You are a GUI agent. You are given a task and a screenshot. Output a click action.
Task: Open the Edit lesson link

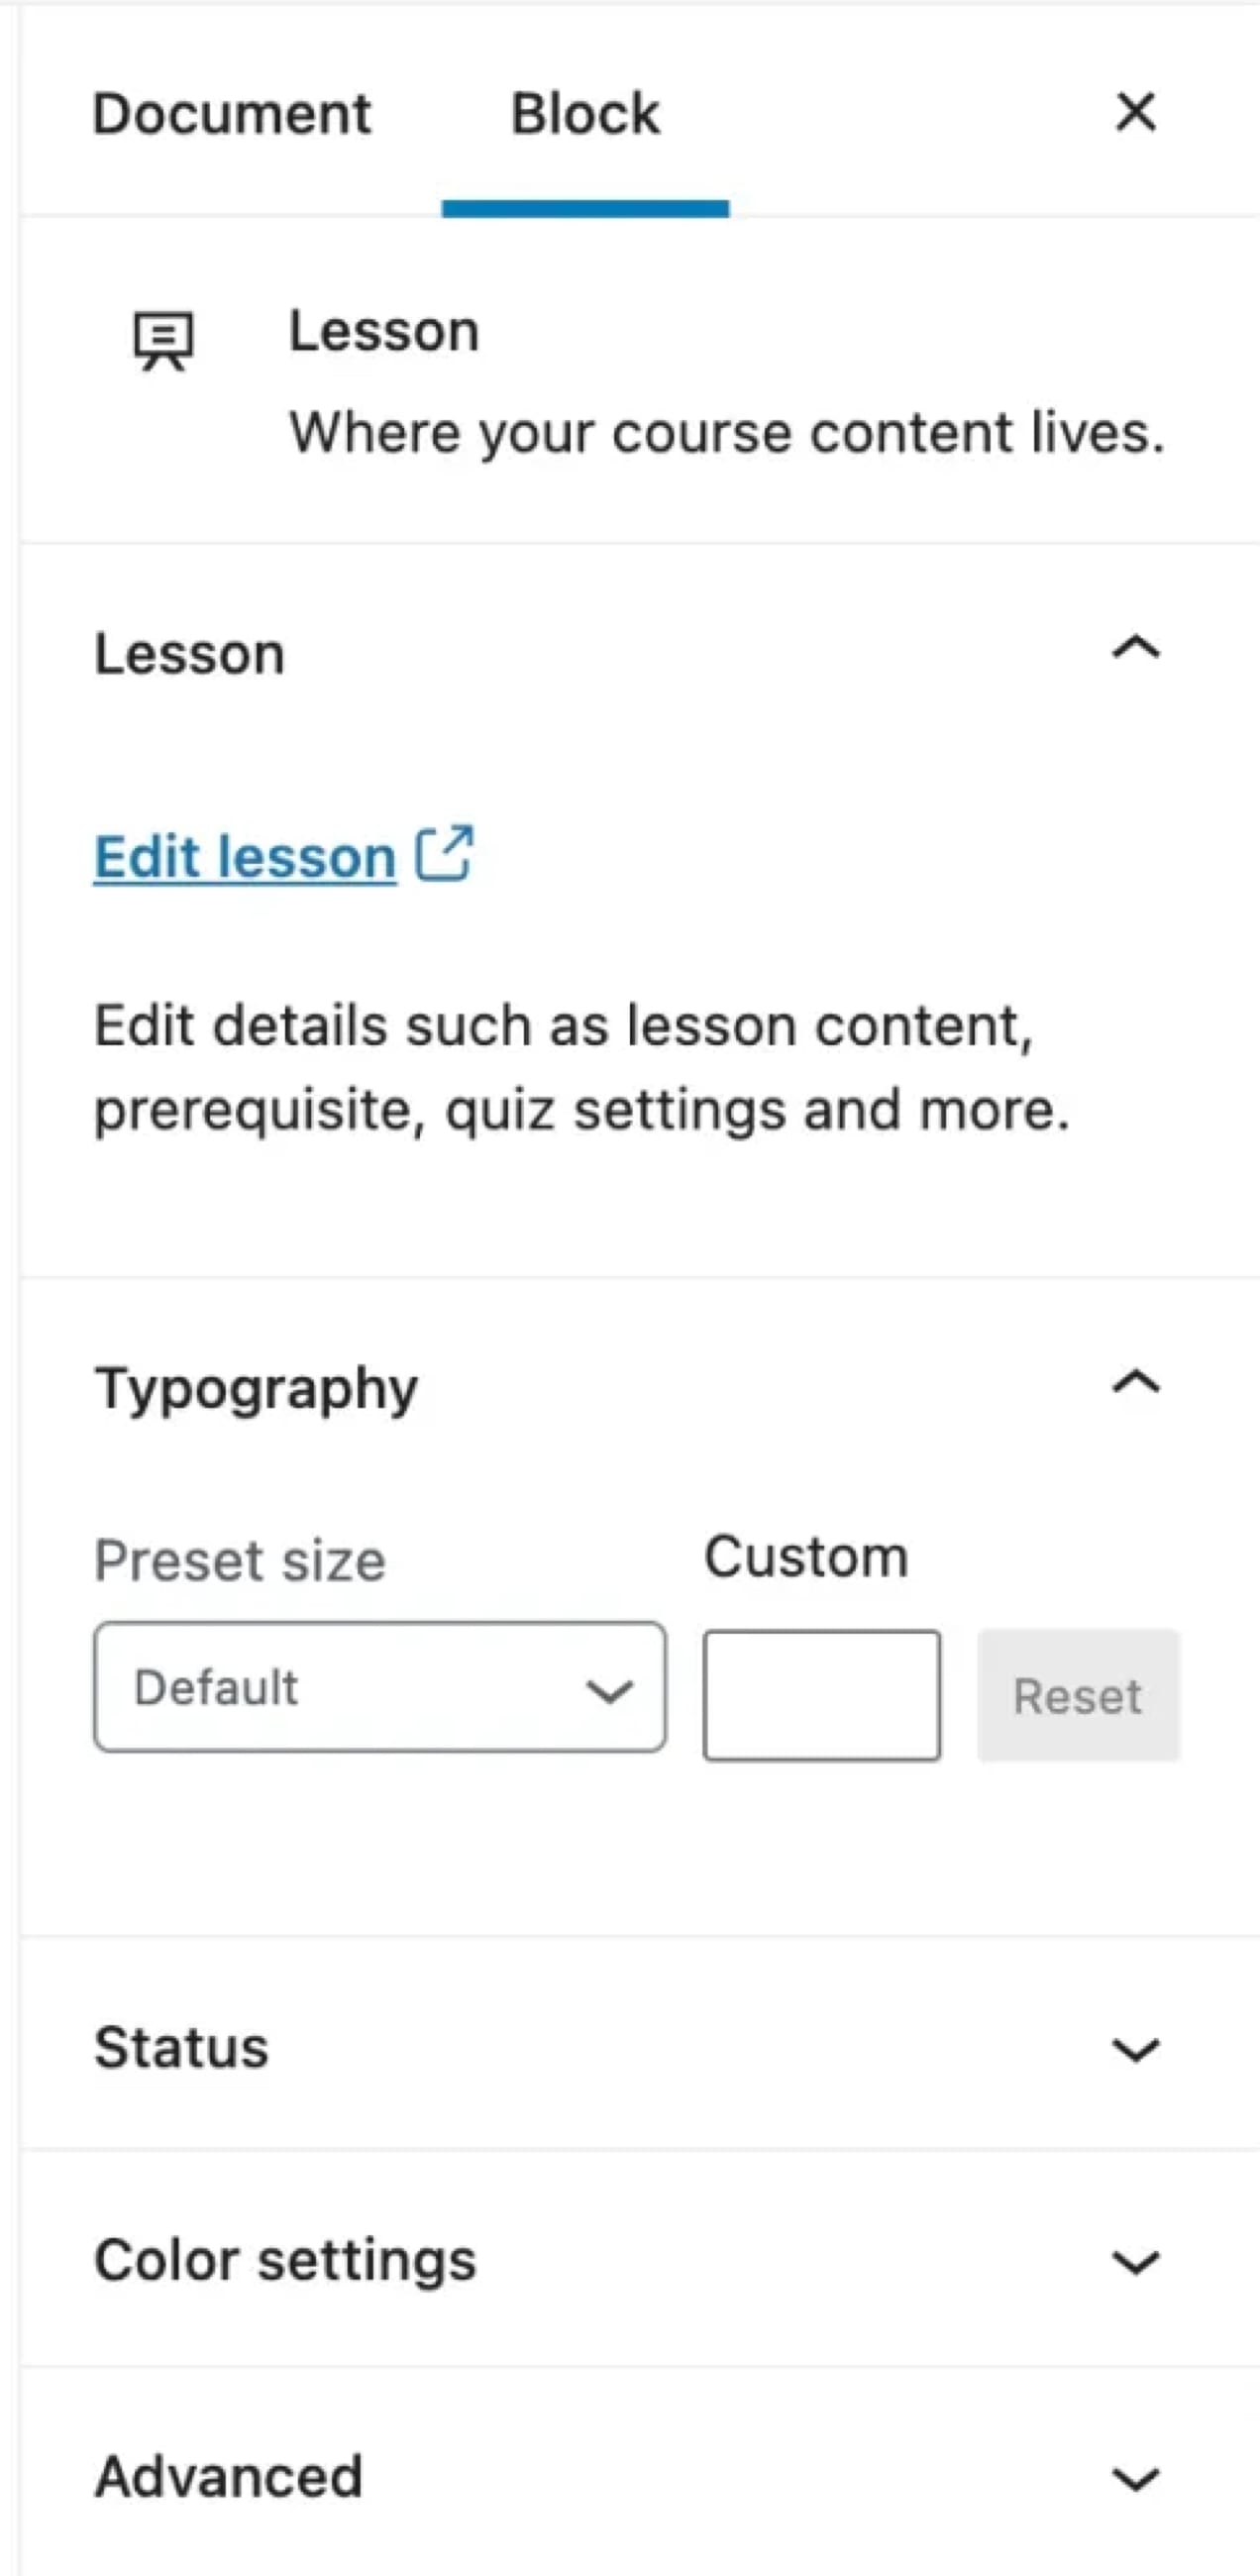point(245,857)
